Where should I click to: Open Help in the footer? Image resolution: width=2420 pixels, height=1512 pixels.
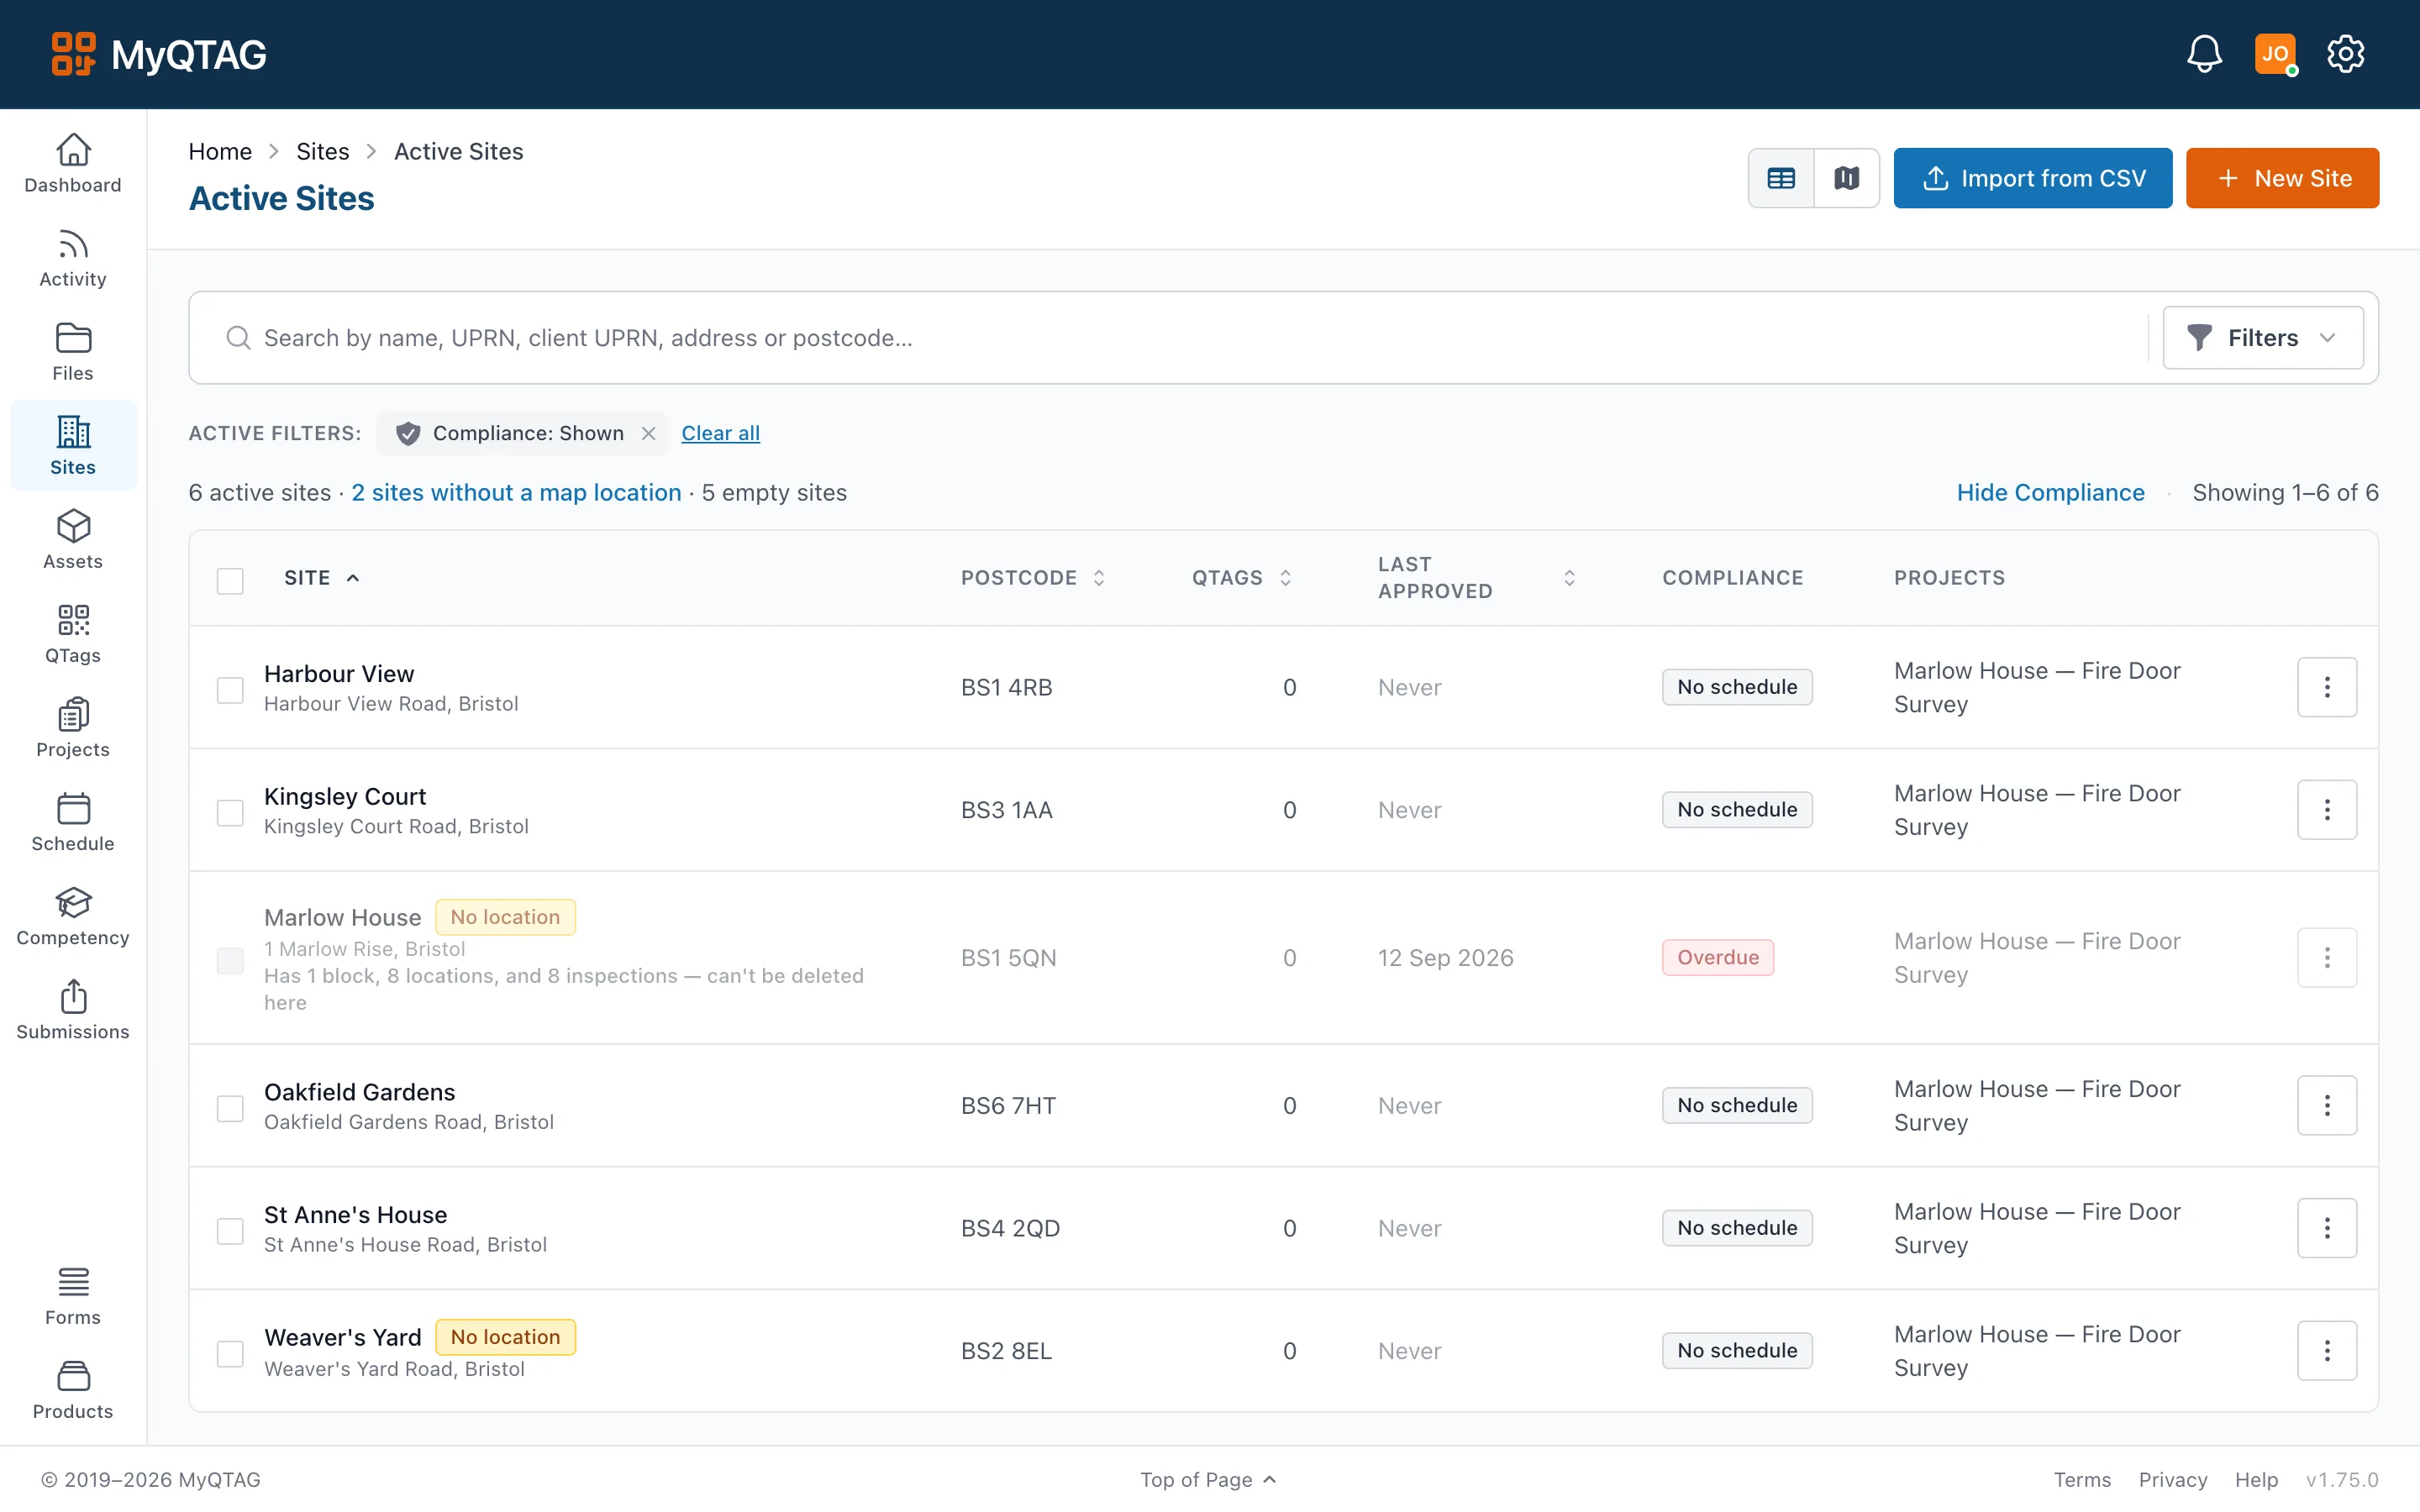pos(2256,1479)
